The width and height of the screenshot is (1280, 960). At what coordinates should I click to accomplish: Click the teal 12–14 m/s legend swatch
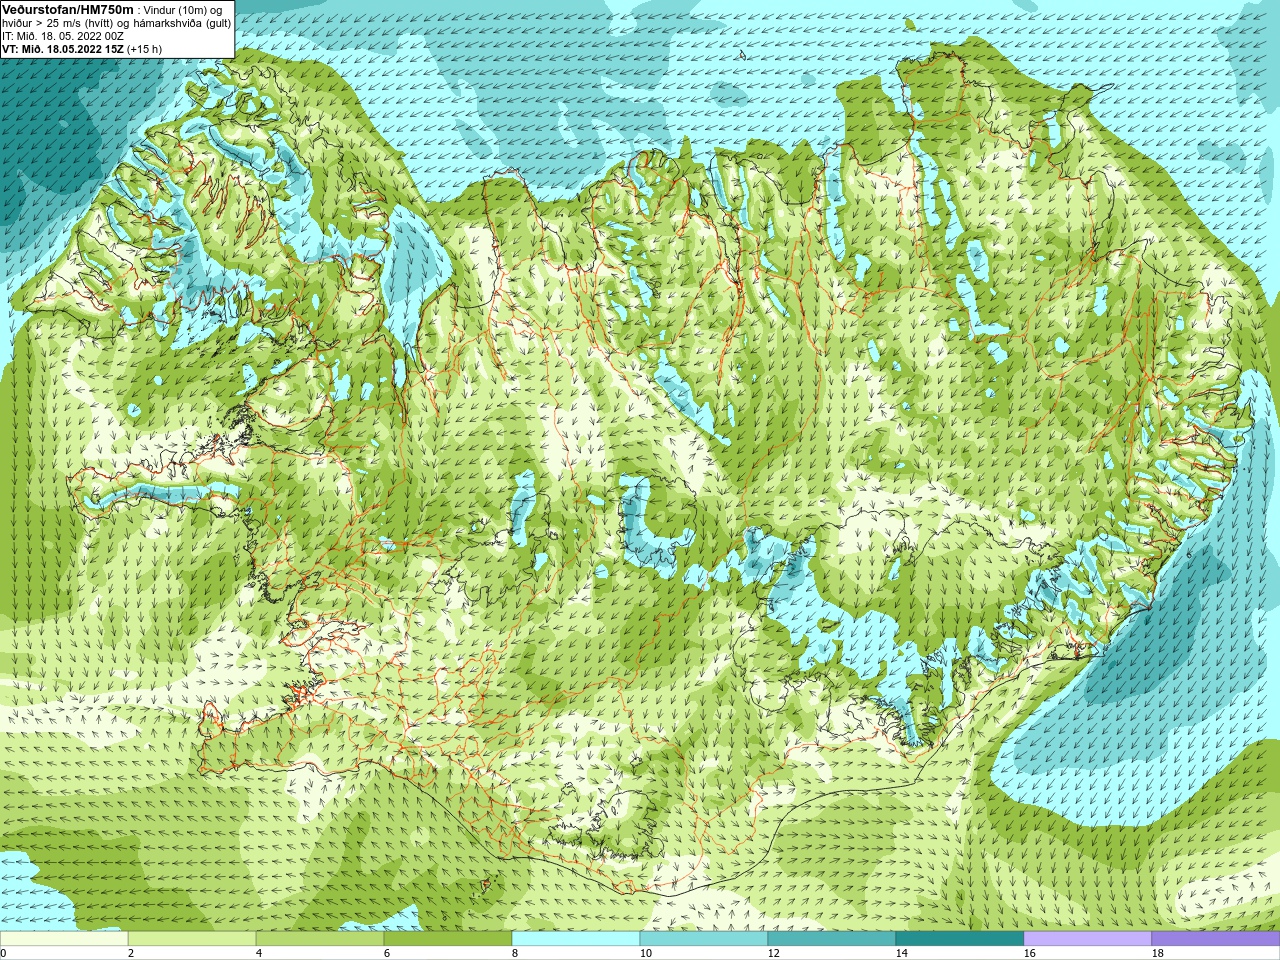[832, 939]
